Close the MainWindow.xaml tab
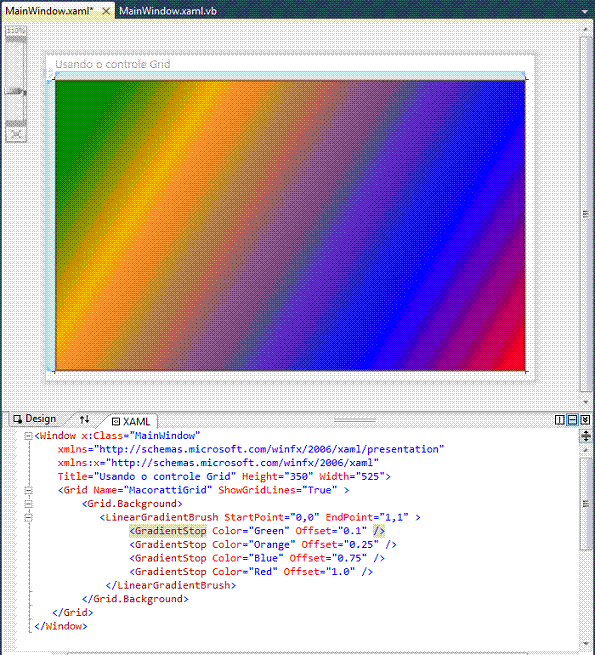Viewport: 595px width, 655px height. [x=106, y=11]
